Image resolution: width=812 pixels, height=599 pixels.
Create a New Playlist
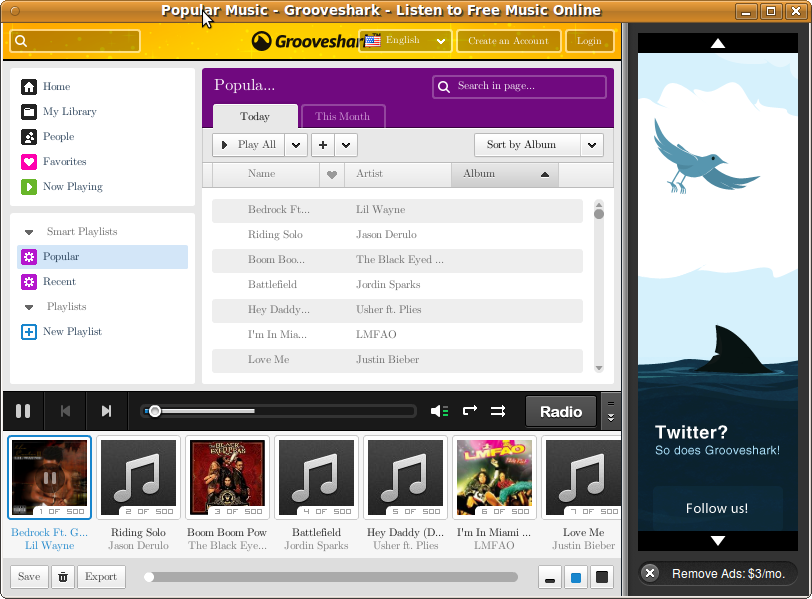click(x=61, y=332)
